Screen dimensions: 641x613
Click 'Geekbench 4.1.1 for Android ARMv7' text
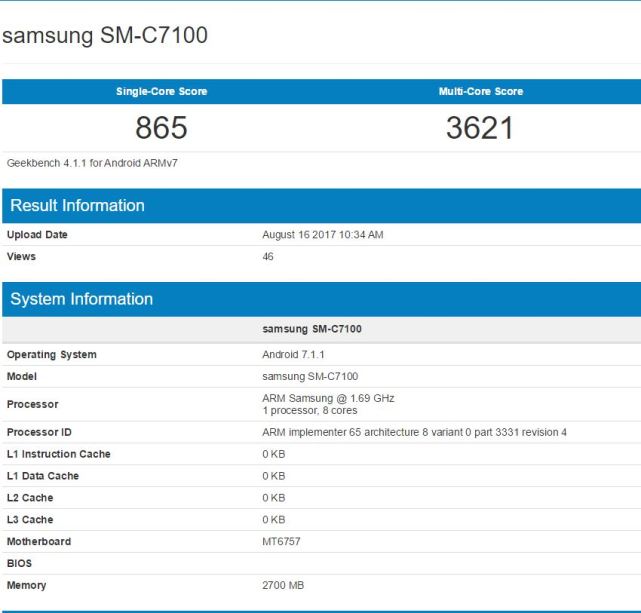click(x=92, y=163)
